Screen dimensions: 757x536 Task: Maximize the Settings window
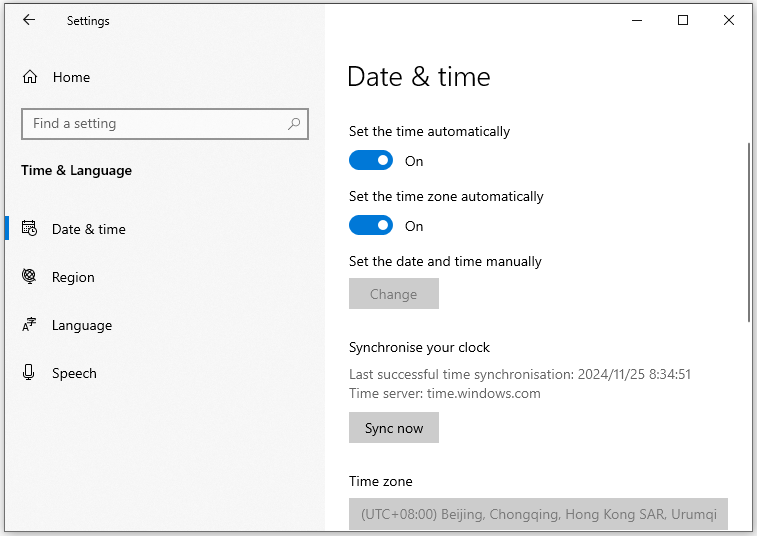coord(683,20)
